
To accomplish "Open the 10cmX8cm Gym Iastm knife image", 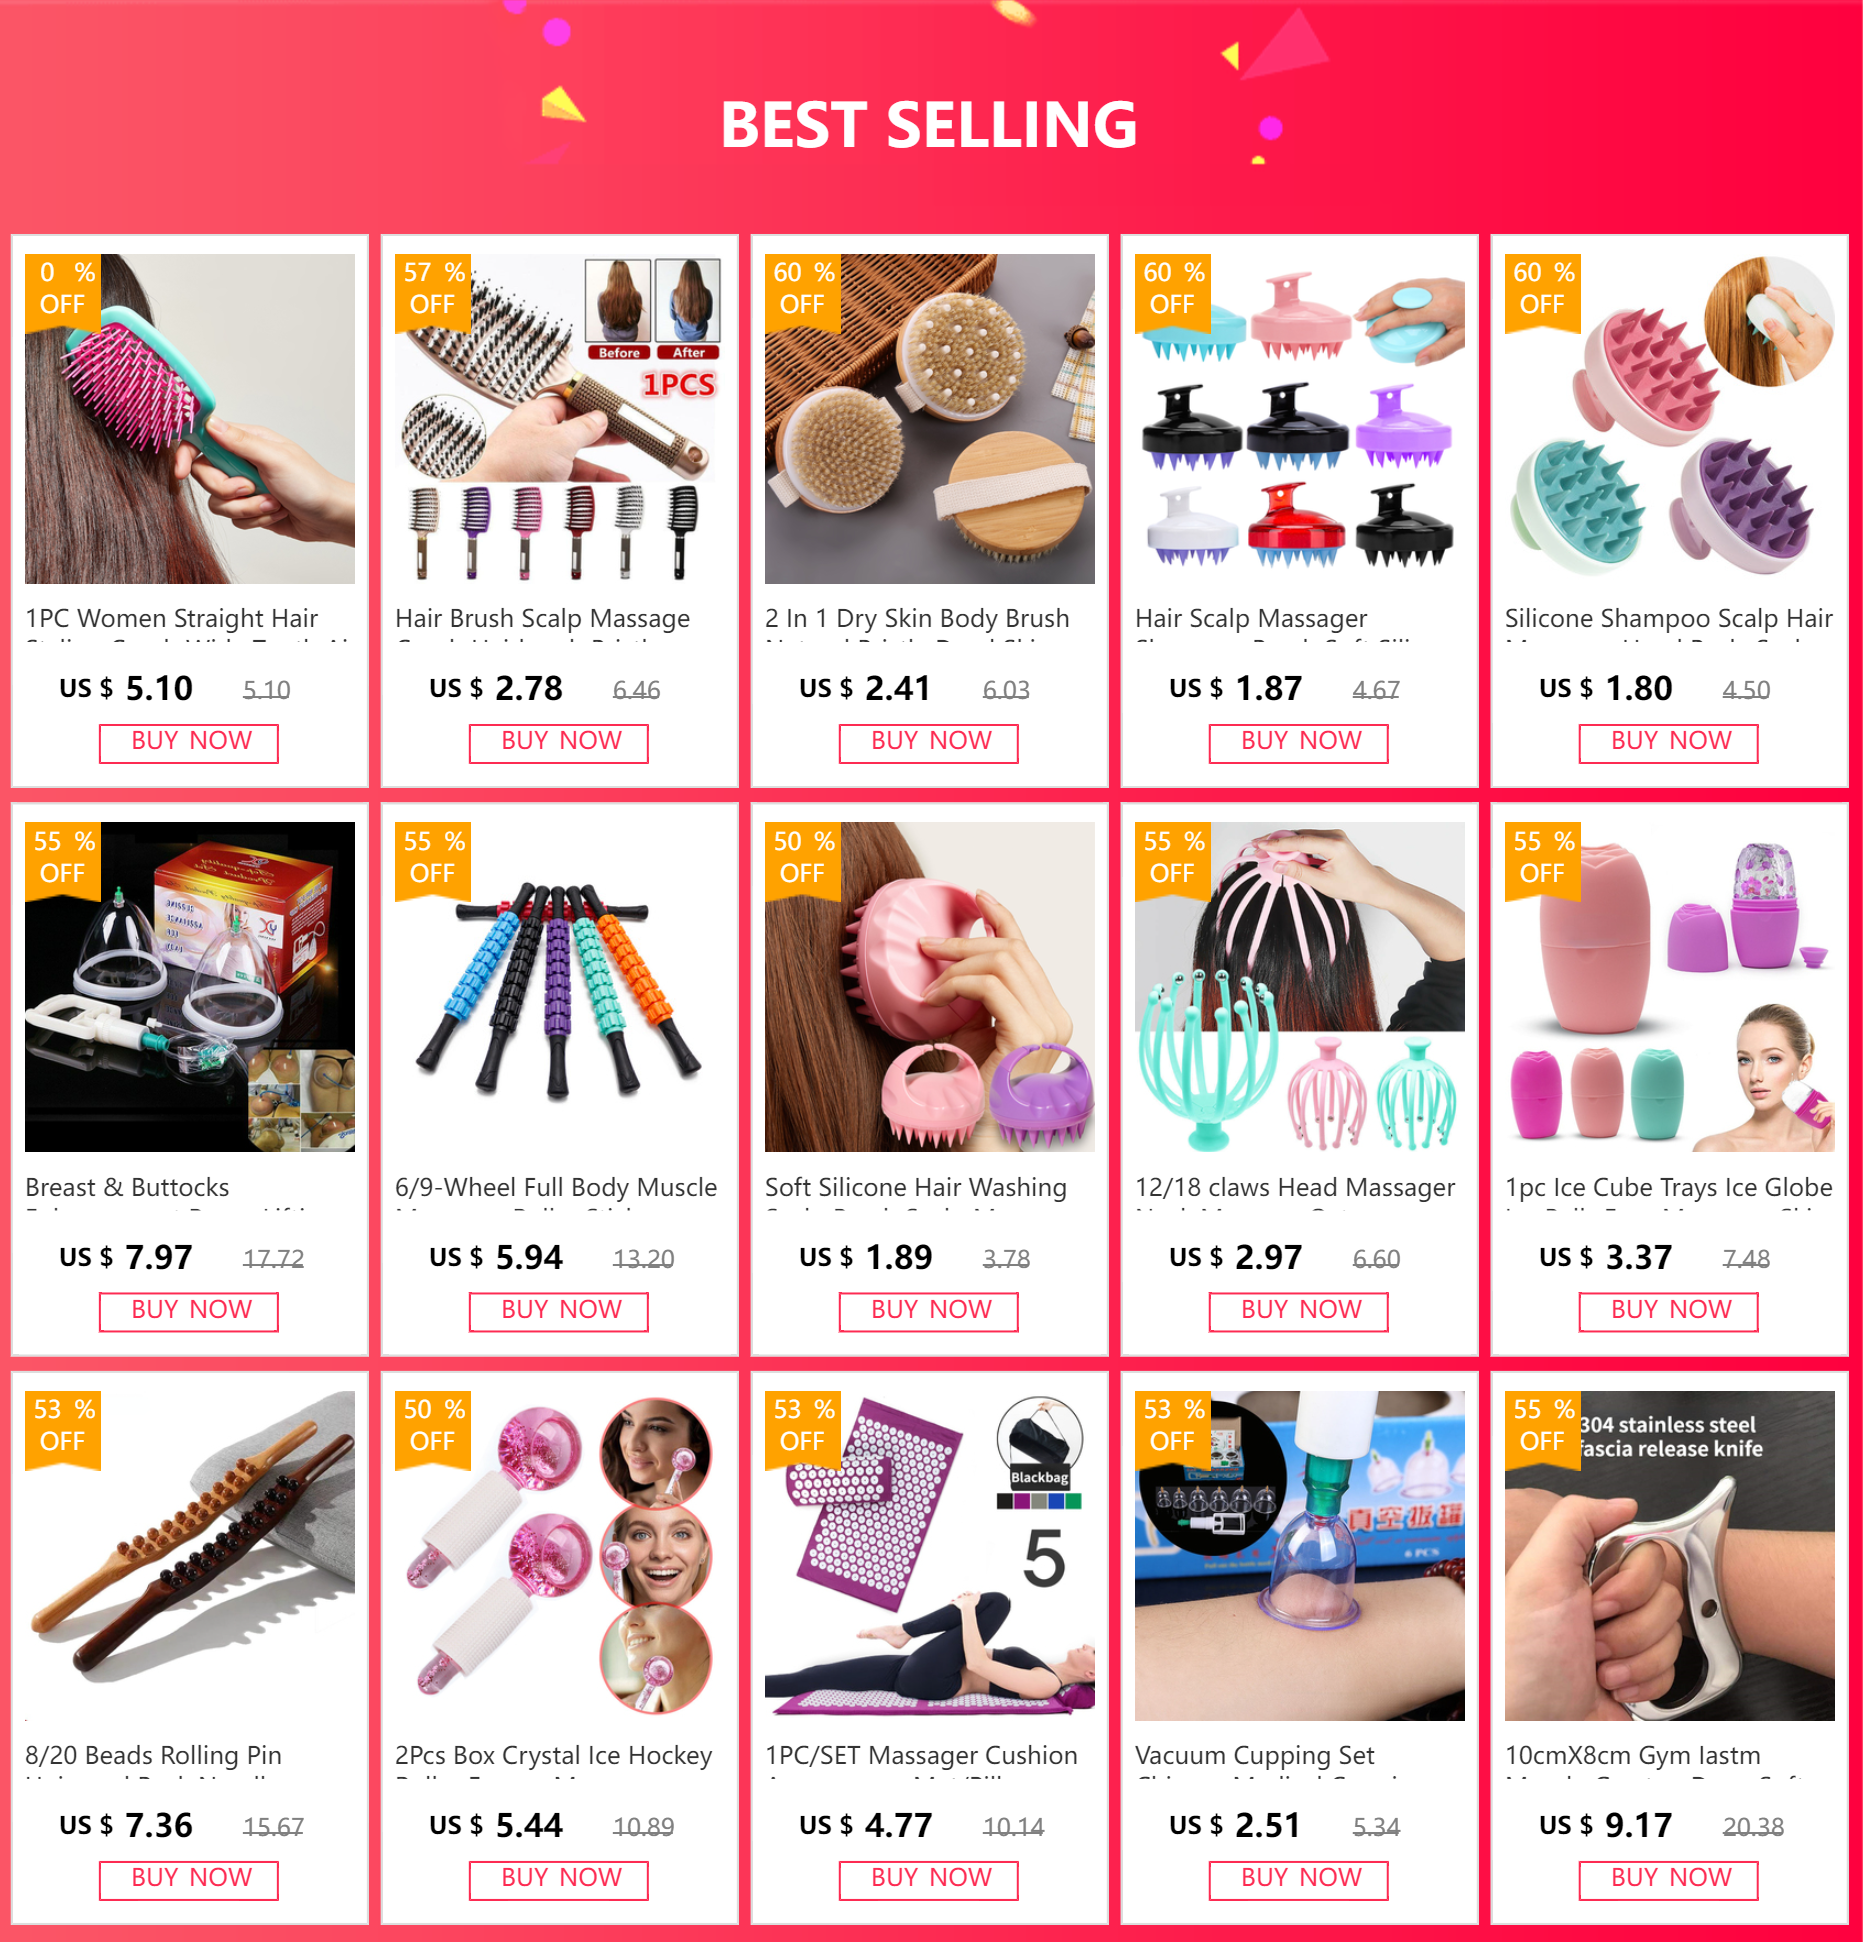I will pyautogui.click(x=1670, y=1556).
